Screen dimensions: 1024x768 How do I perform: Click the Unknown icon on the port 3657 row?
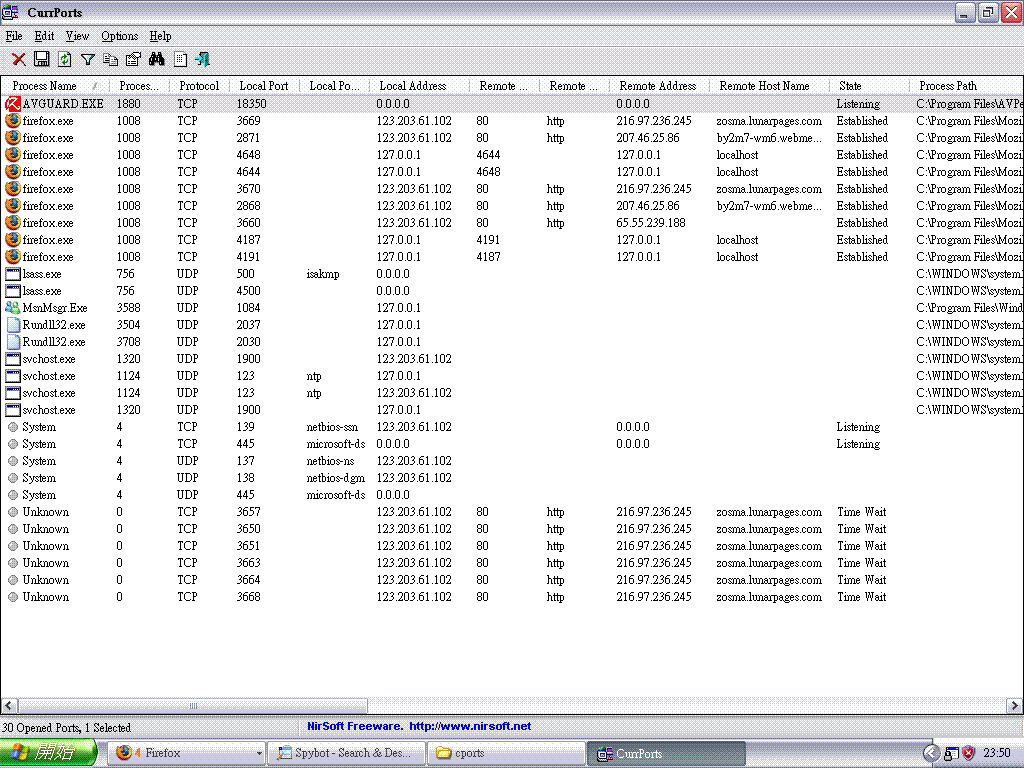pos(12,511)
